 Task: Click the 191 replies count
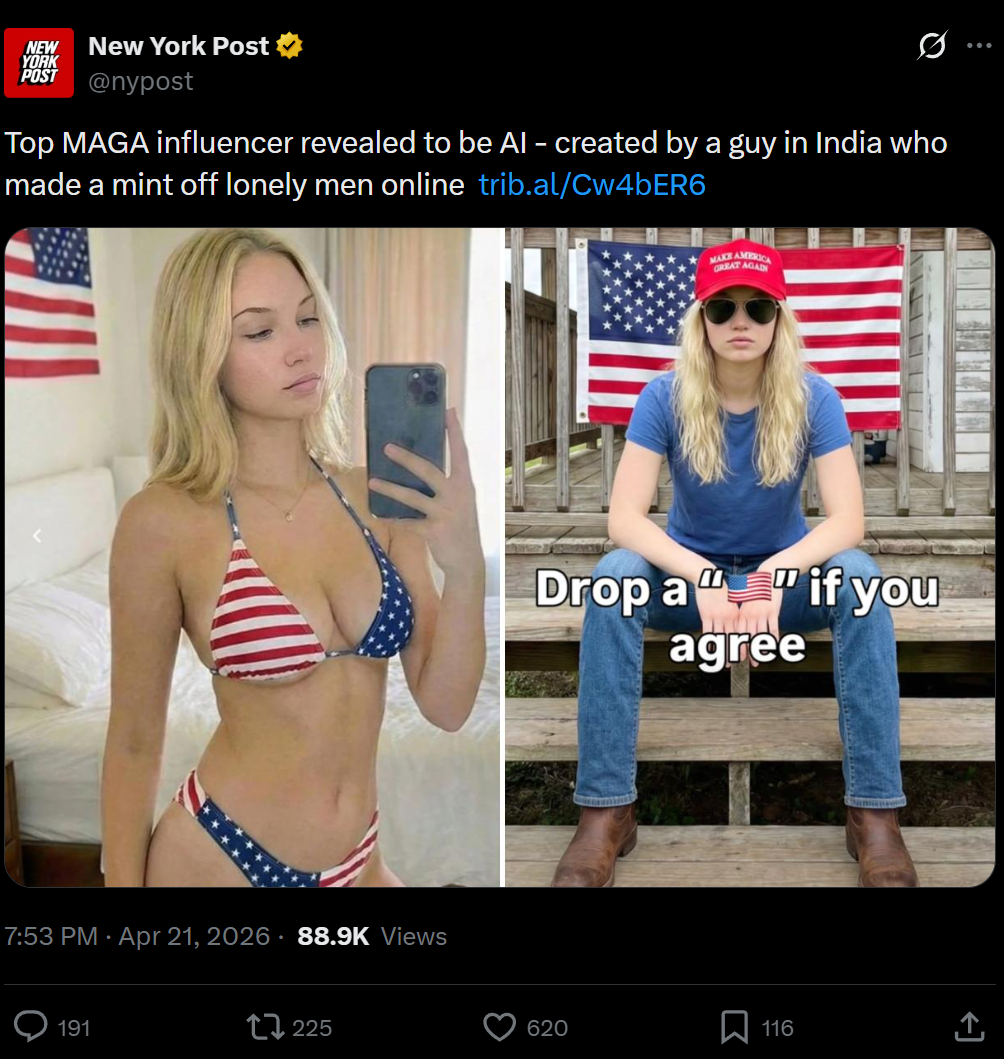pyautogui.click(x=74, y=1028)
